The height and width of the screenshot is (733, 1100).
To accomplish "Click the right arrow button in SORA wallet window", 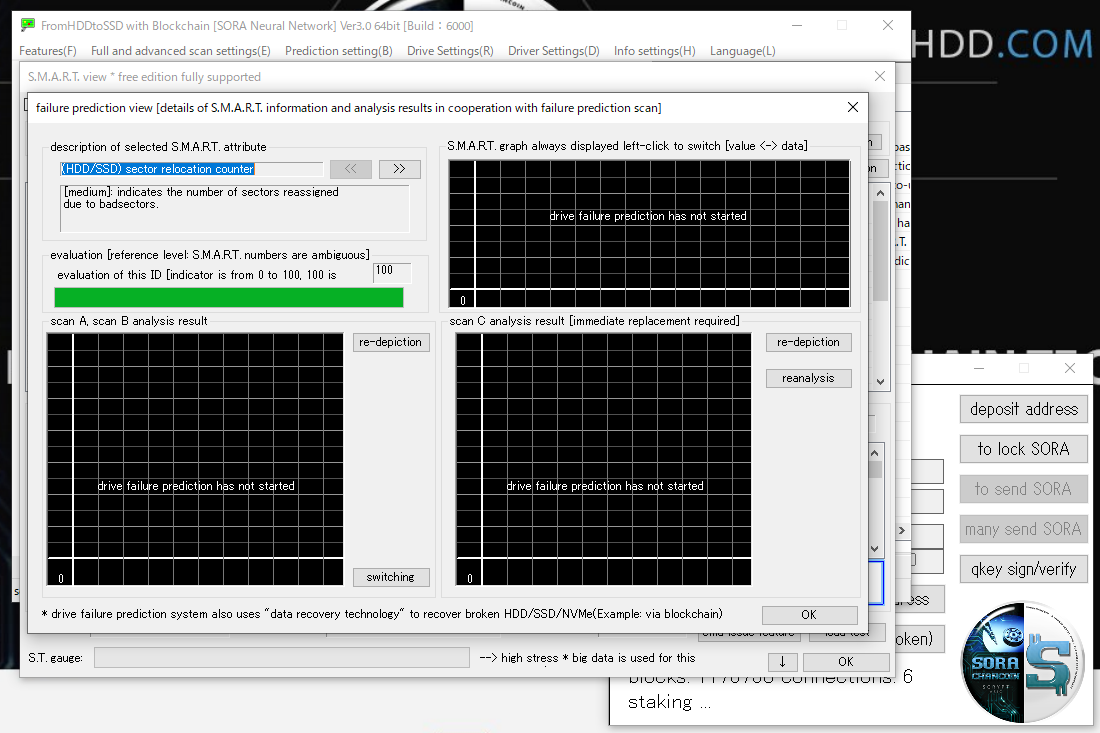I will point(902,531).
